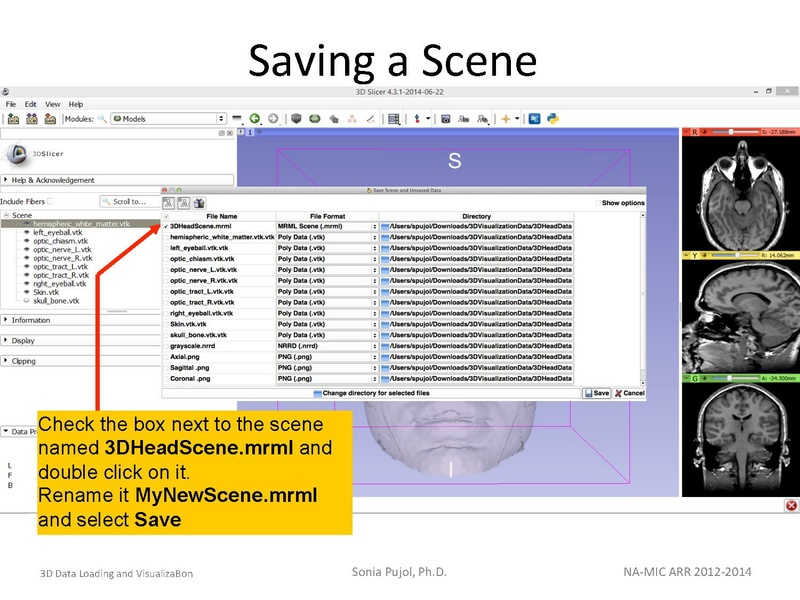Open the Edit menu
The width and height of the screenshot is (800, 600).
31,104
